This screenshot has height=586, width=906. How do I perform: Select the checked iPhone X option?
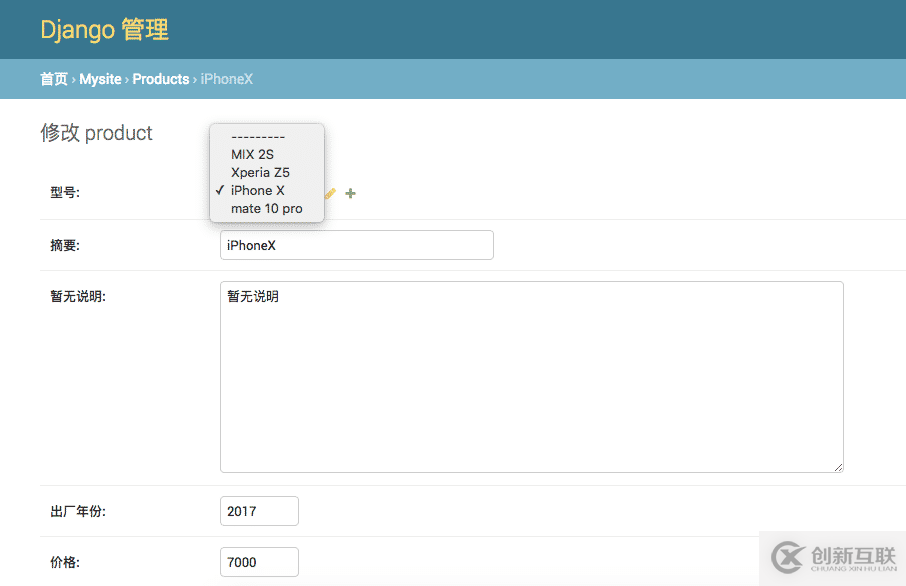click(267, 190)
